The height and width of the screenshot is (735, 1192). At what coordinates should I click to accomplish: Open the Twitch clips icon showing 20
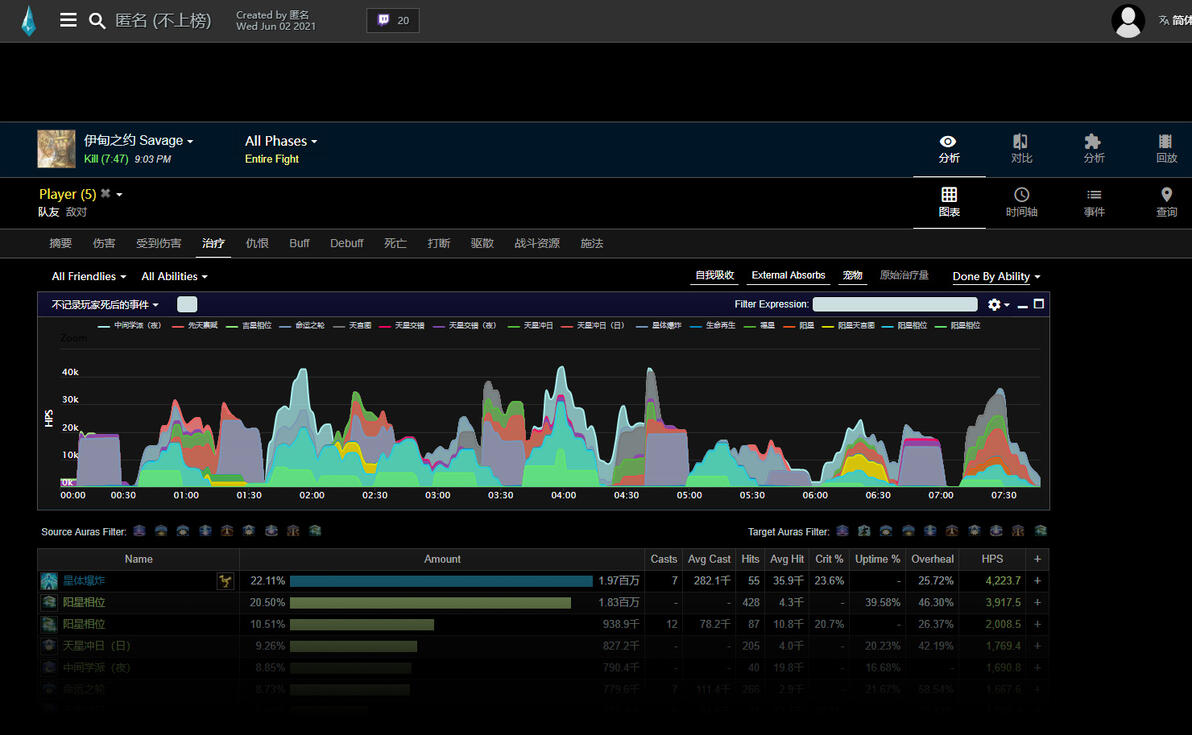coord(393,21)
